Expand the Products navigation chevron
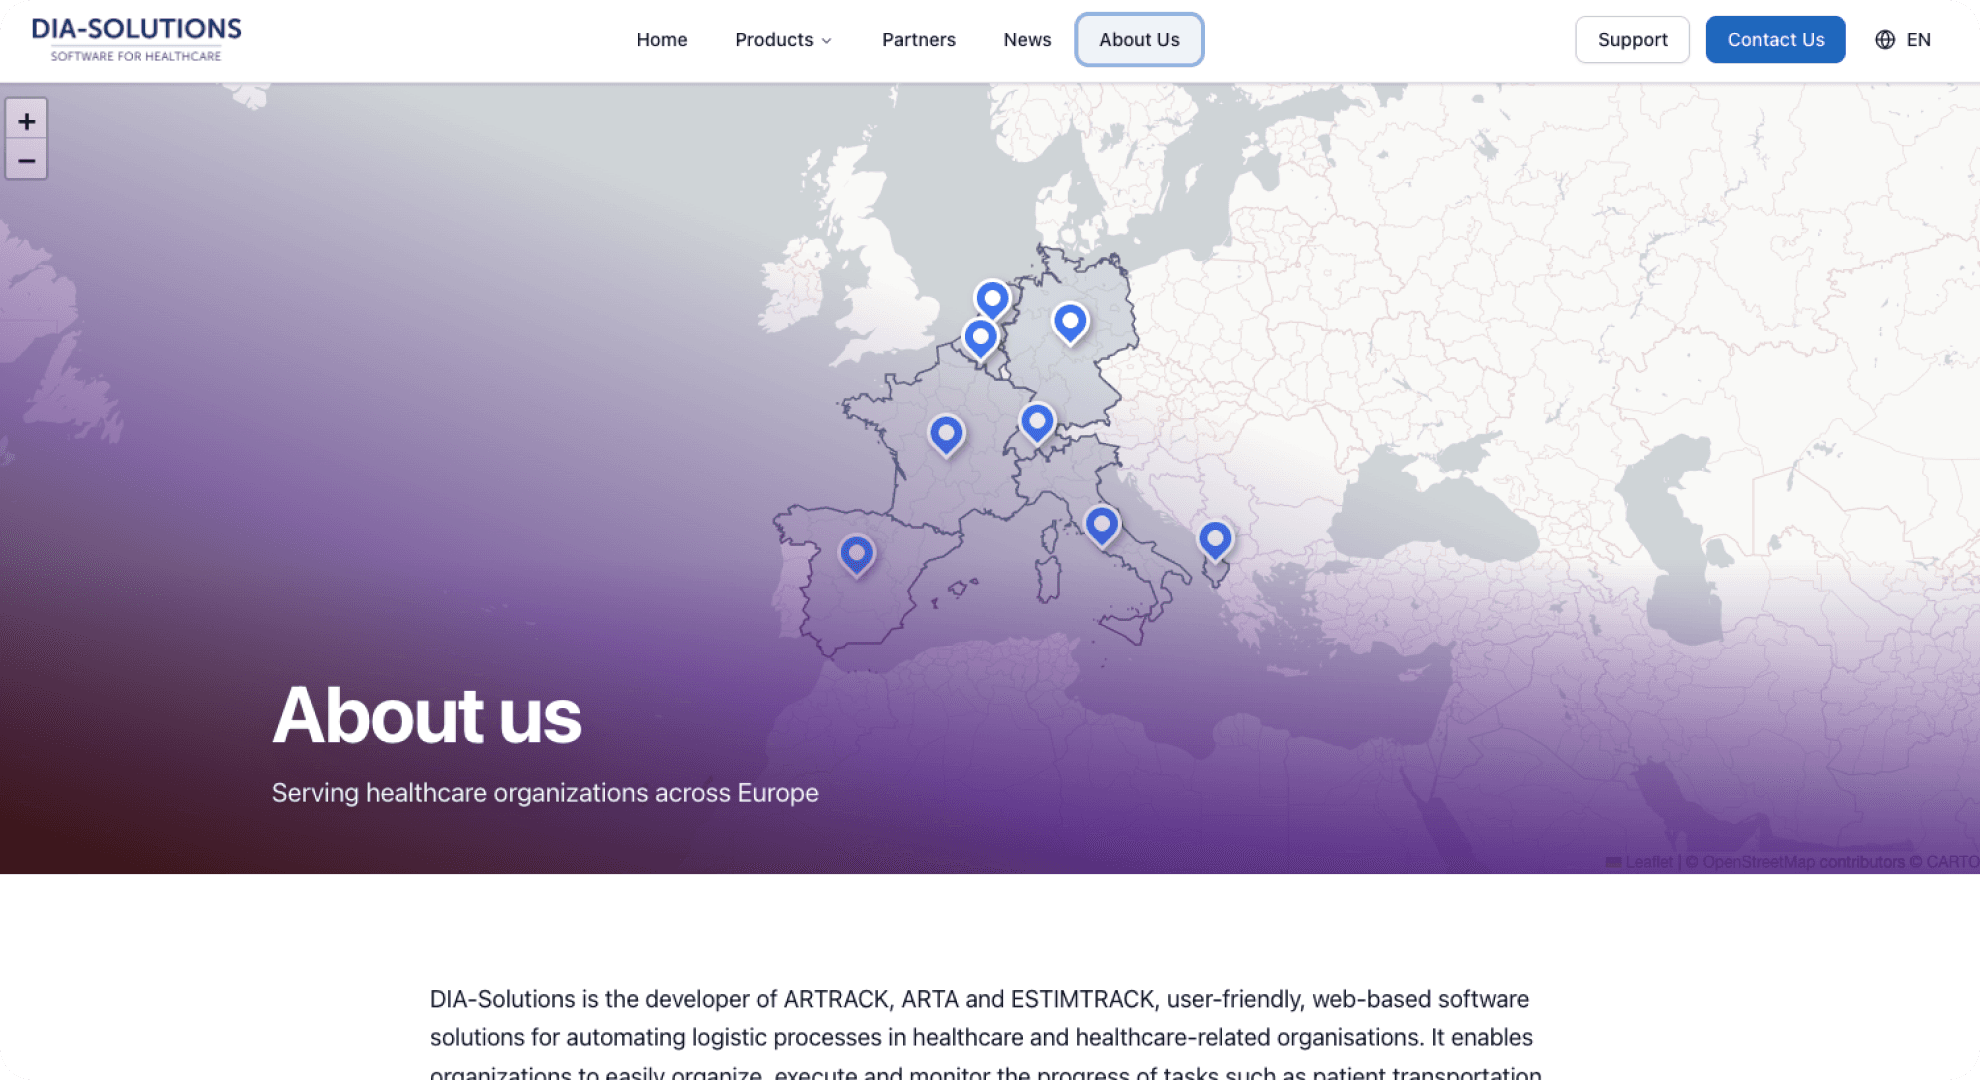Viewport: 1980px width, 1080px height. tap(827, 41)
